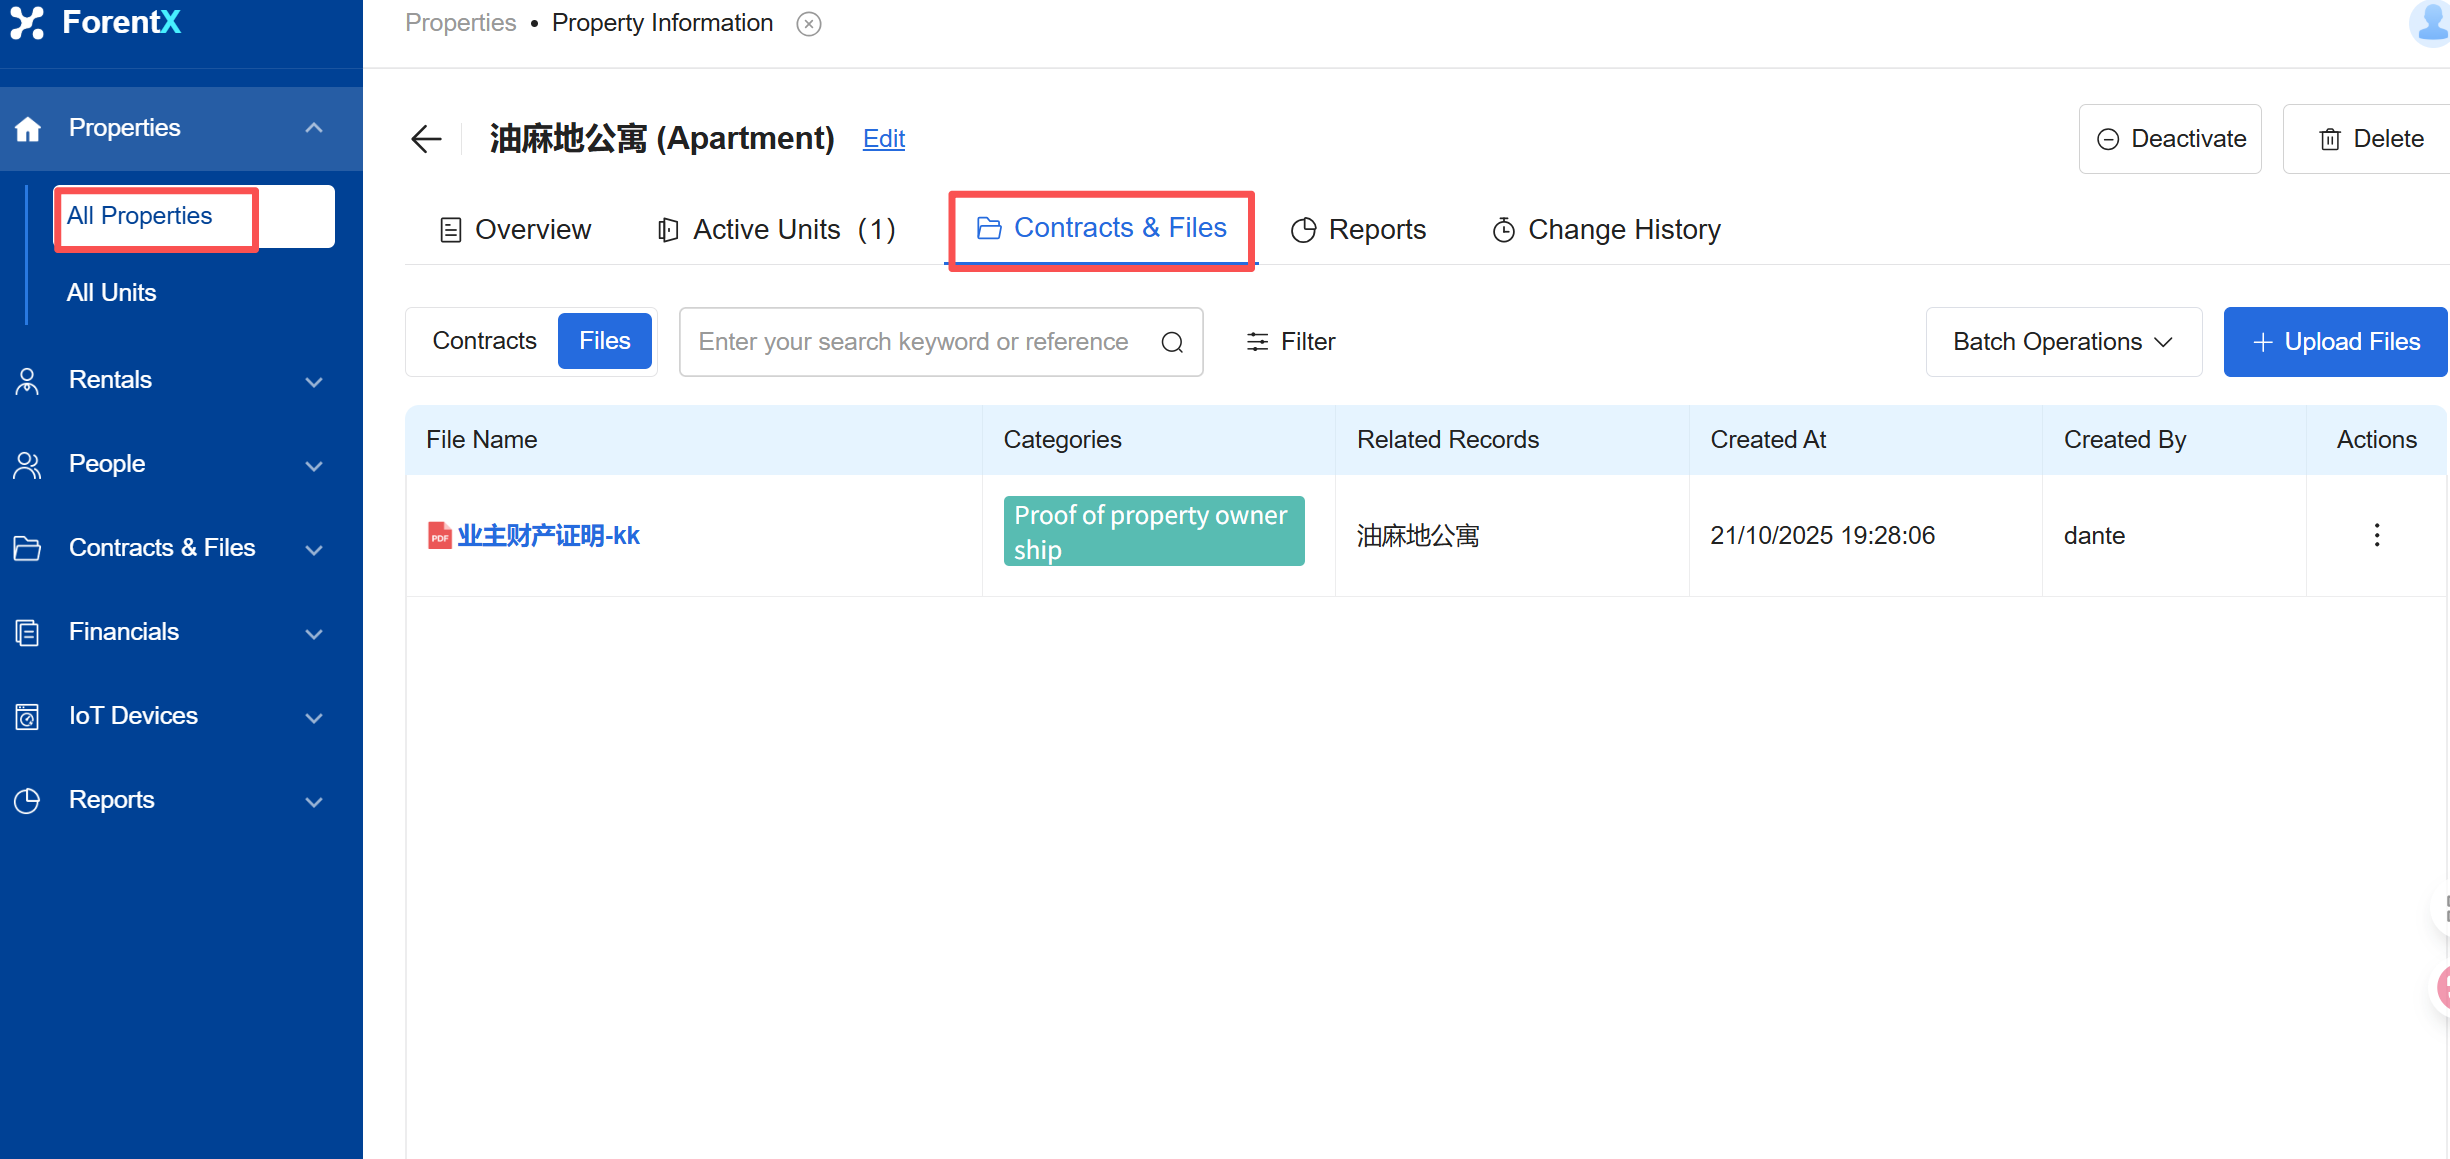This screenshot has width=2450, height=1159.
Task: Open the Active Units tab
Action: tap(776, 230)
